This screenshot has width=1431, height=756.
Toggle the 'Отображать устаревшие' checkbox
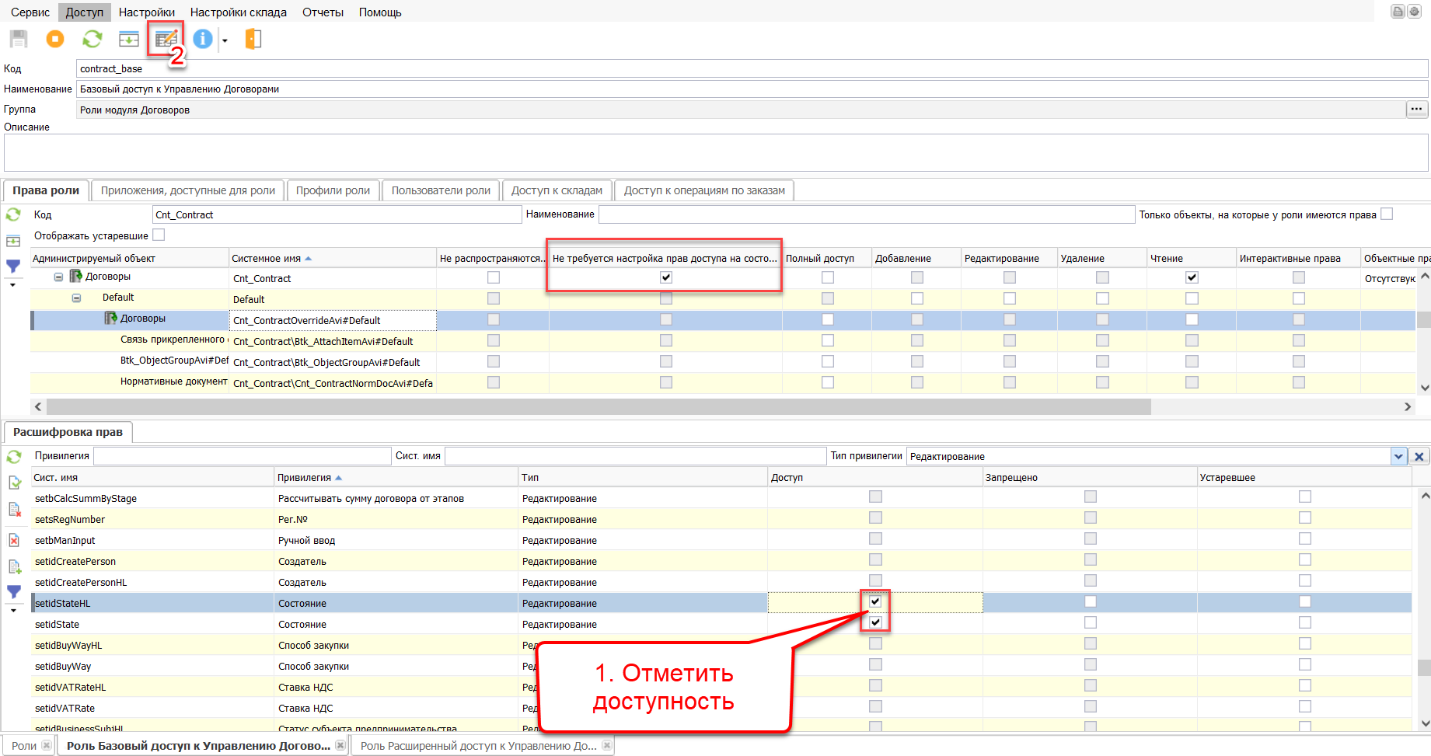(158, 235)
